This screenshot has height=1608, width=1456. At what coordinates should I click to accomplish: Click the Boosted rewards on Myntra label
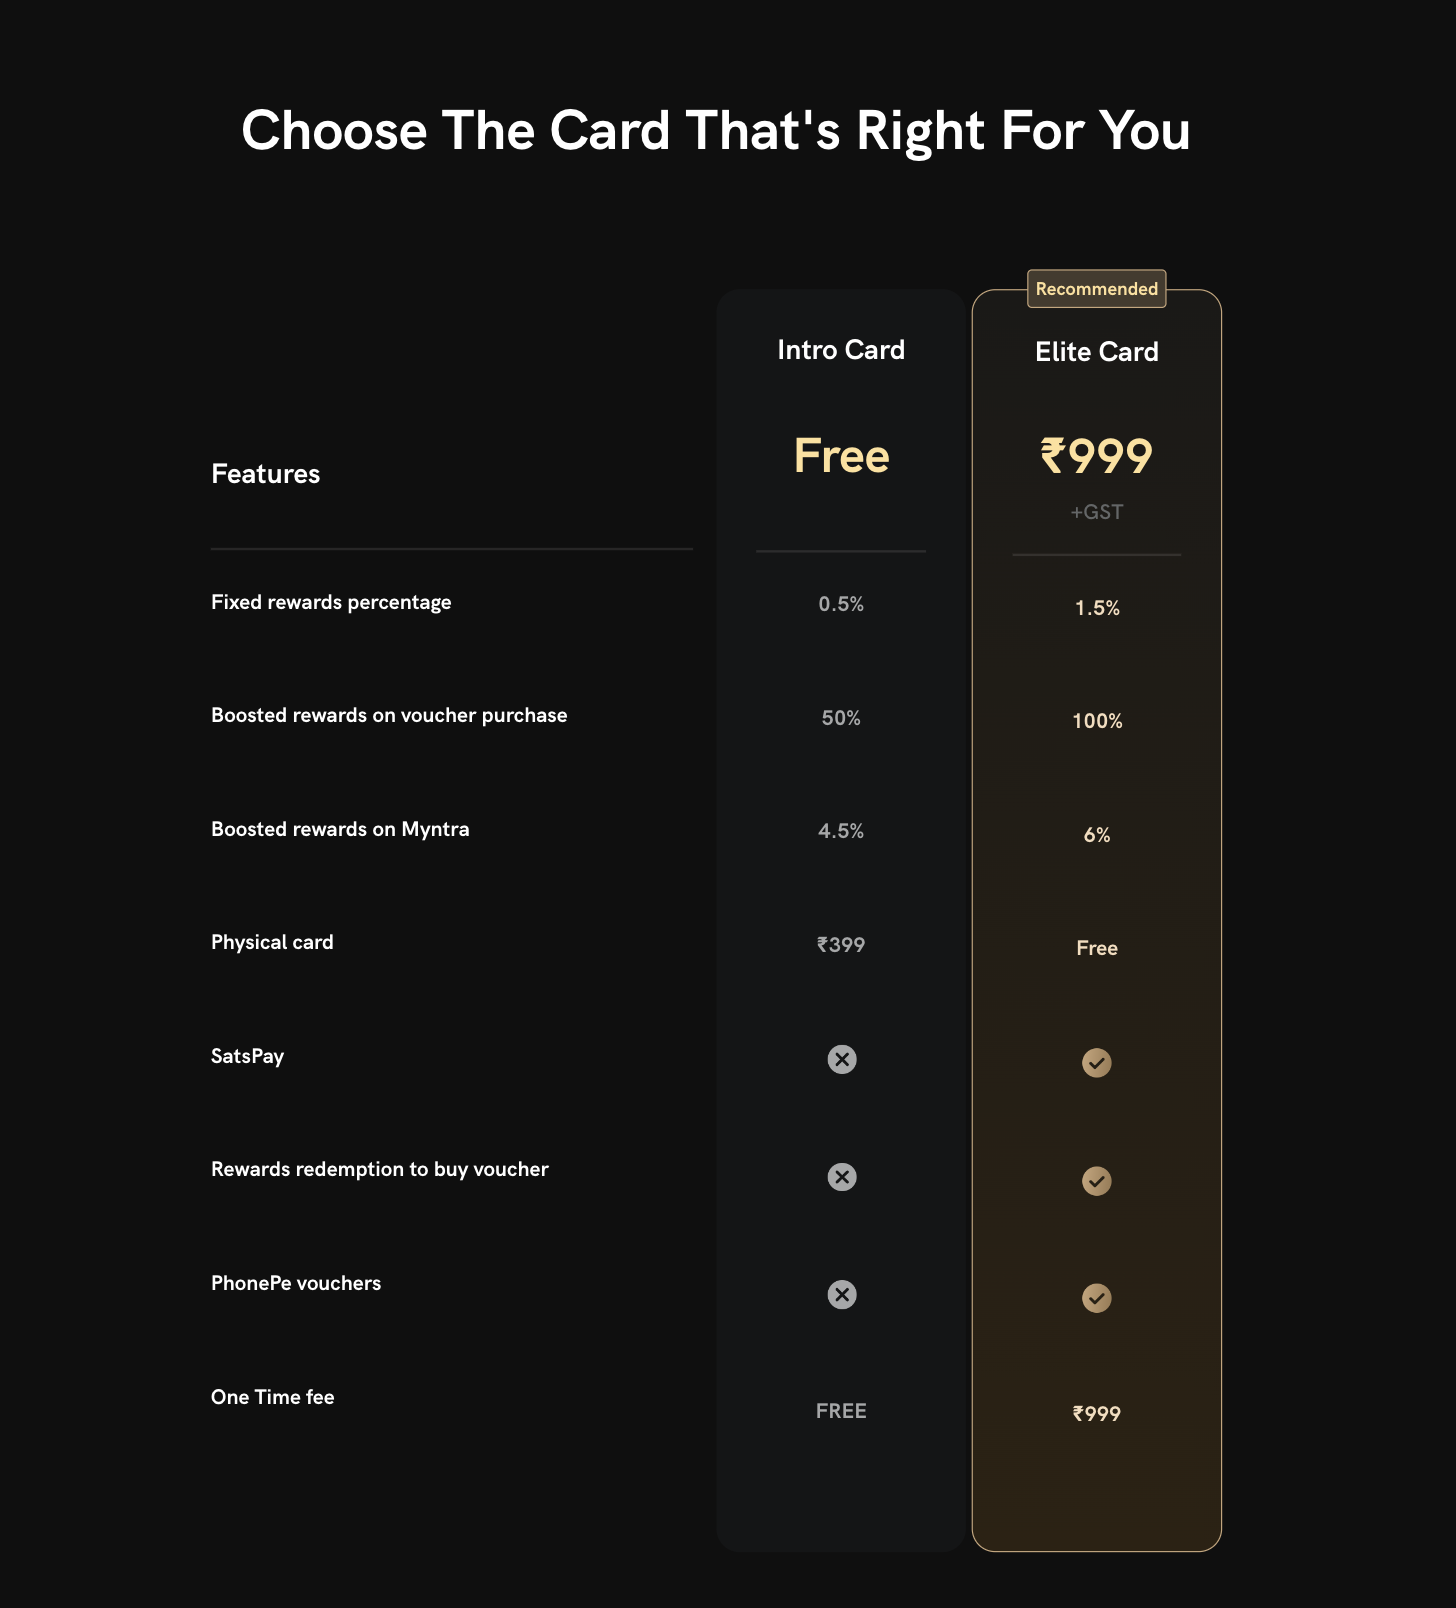pos(340,829)
